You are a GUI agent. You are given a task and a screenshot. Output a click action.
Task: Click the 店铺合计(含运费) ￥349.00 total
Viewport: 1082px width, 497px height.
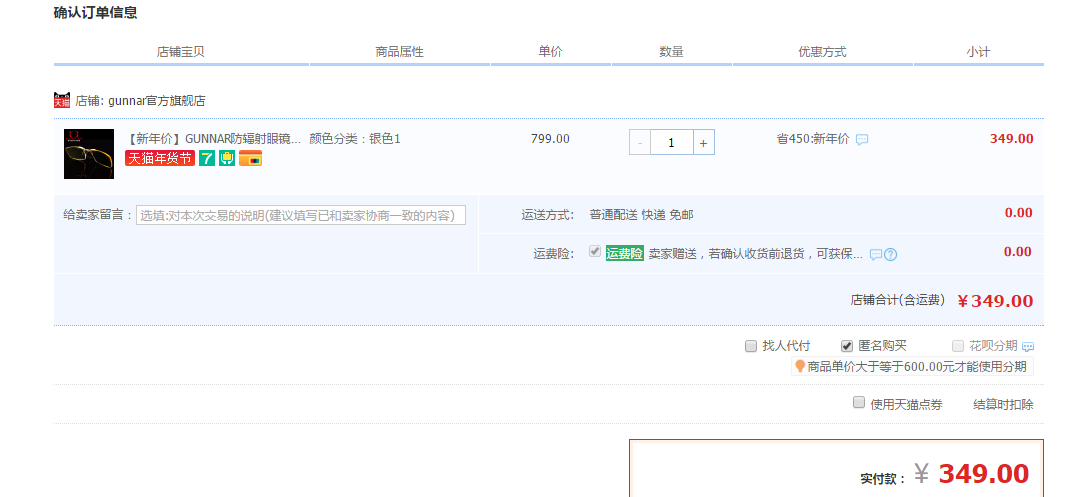coord(942,301)
